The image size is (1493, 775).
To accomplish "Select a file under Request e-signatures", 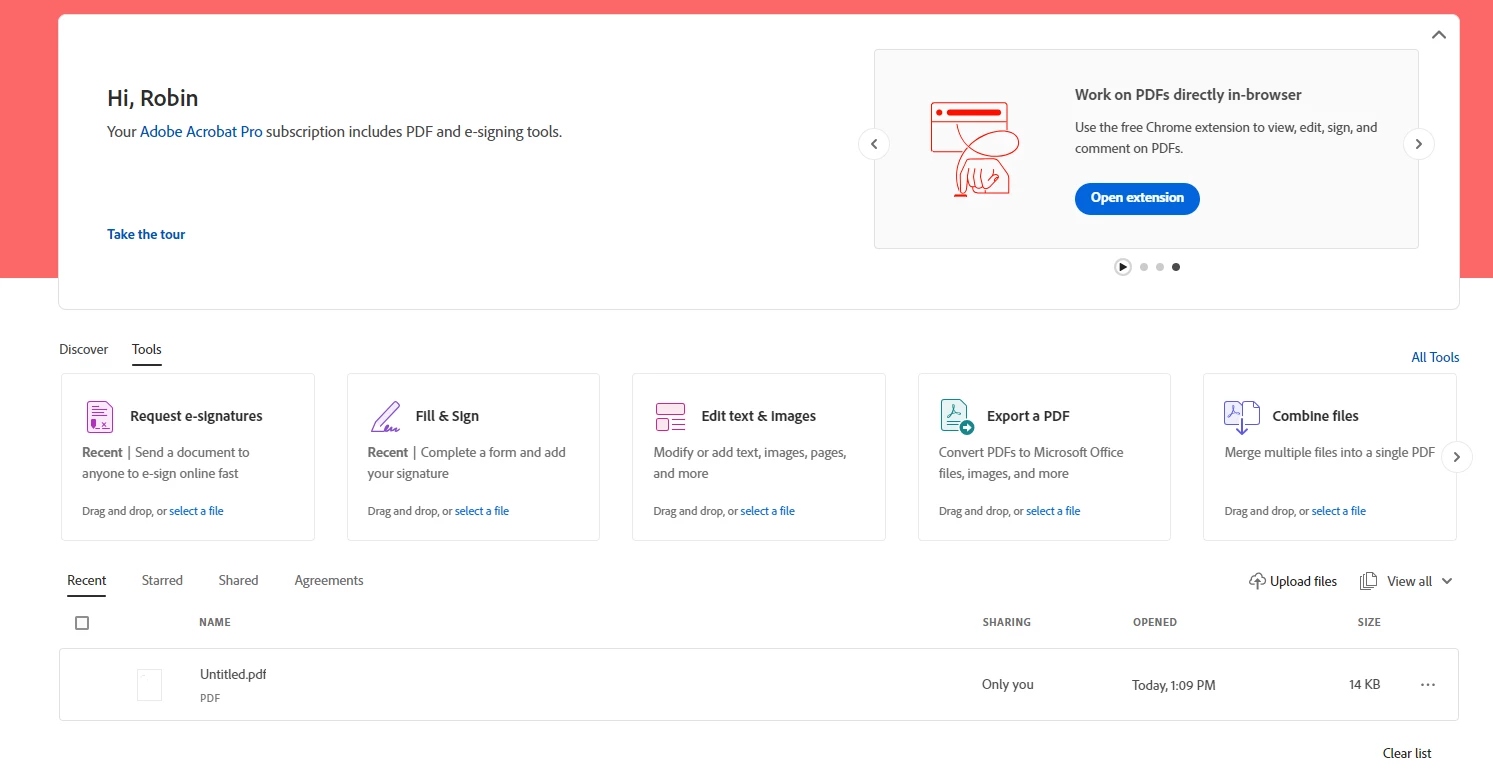I will point(196,511).
